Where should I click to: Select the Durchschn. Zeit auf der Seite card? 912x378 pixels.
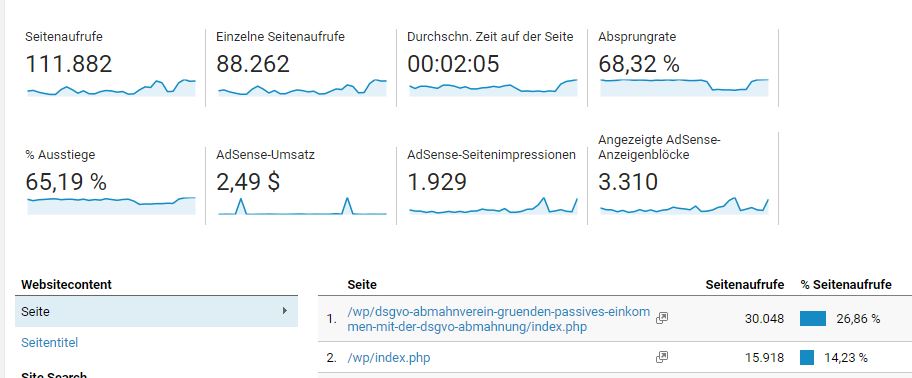492,68
